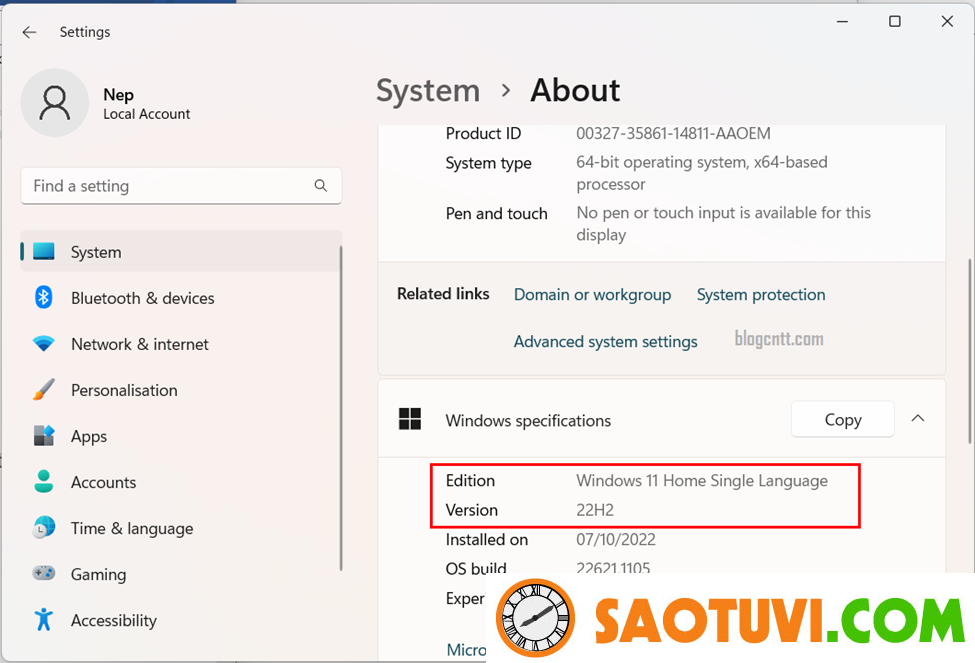Click the Installed on label
This screenshot has width=975, height=663.
click(x=486, y=539)
